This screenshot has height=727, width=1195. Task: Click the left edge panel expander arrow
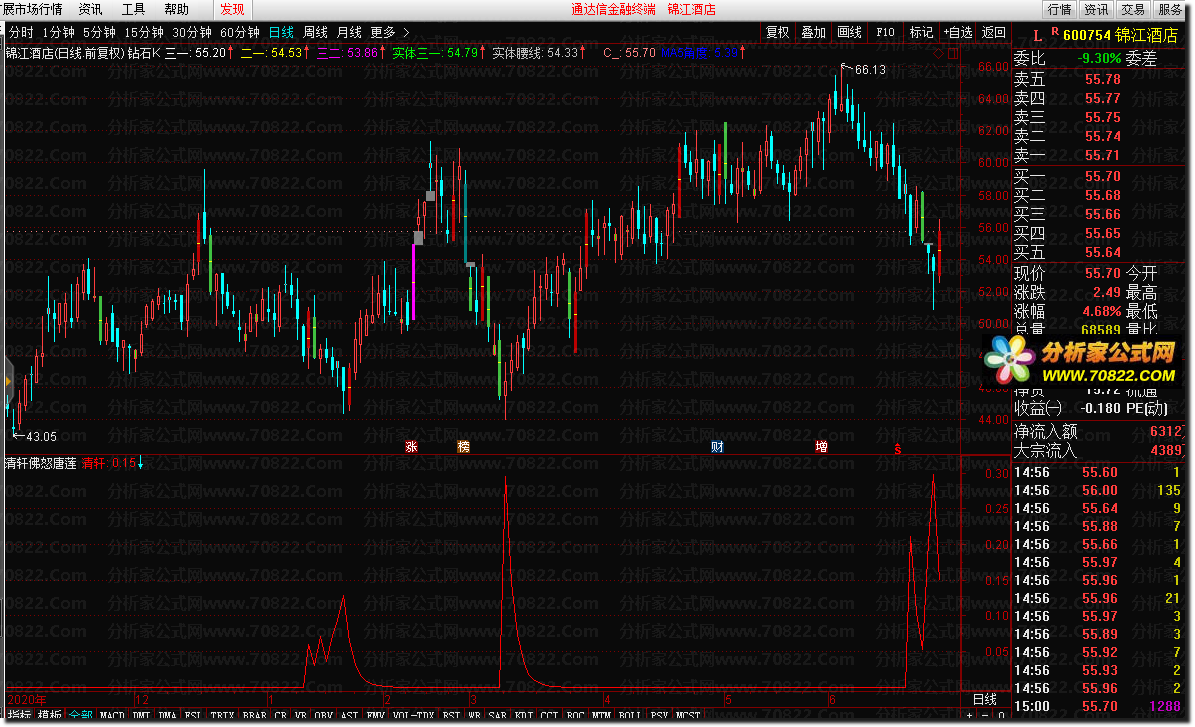coord(8,380)
